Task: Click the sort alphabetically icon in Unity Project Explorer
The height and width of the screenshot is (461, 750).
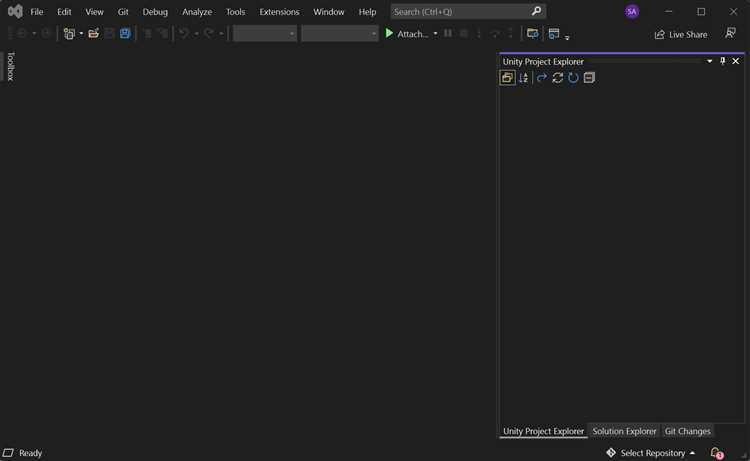Action: point(523,78)
